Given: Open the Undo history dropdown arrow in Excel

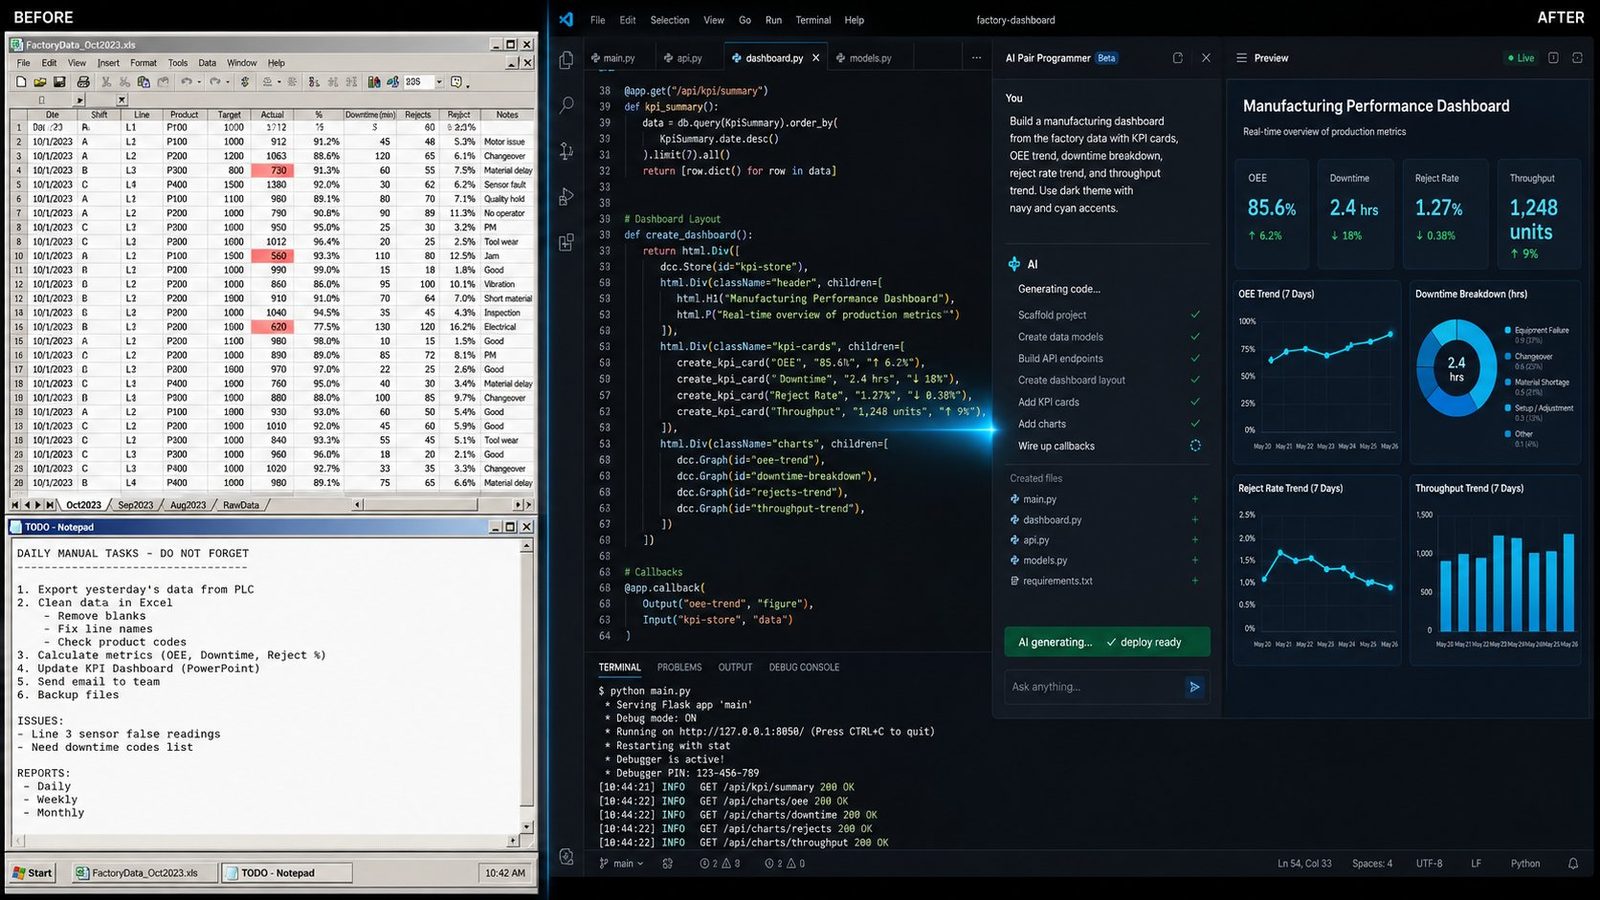Looking at the screenshot, I should point(198,82).
